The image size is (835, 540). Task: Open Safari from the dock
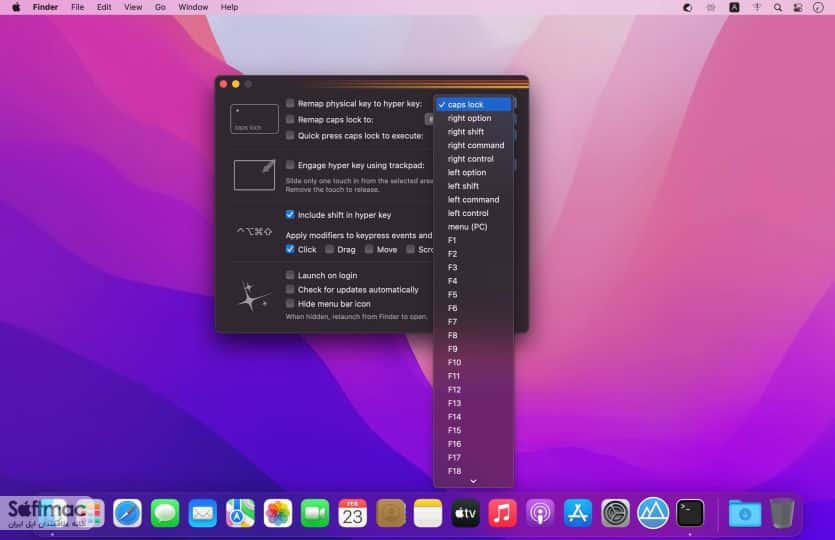(x=127, y=513)
